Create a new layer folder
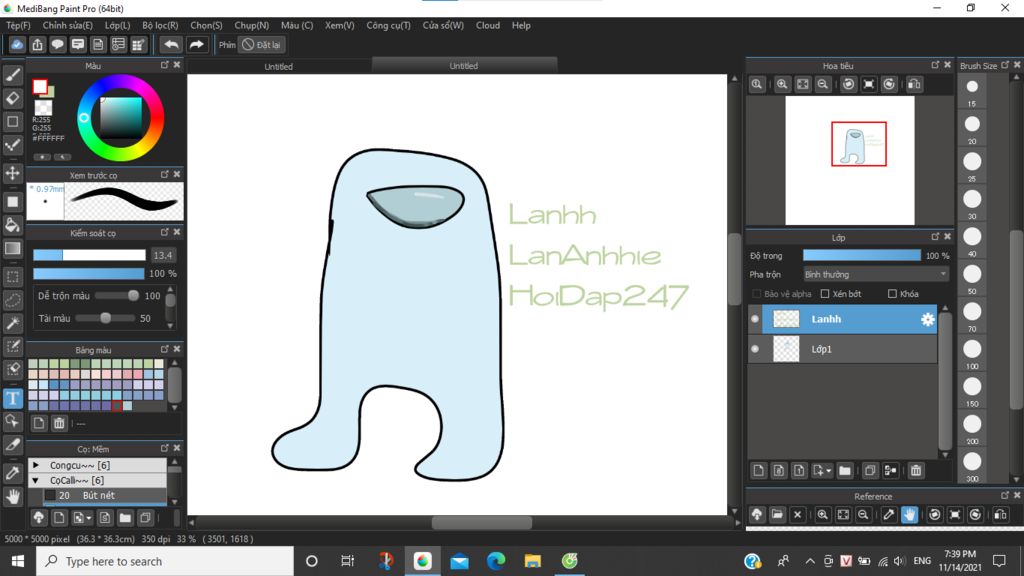 point(844,470)
